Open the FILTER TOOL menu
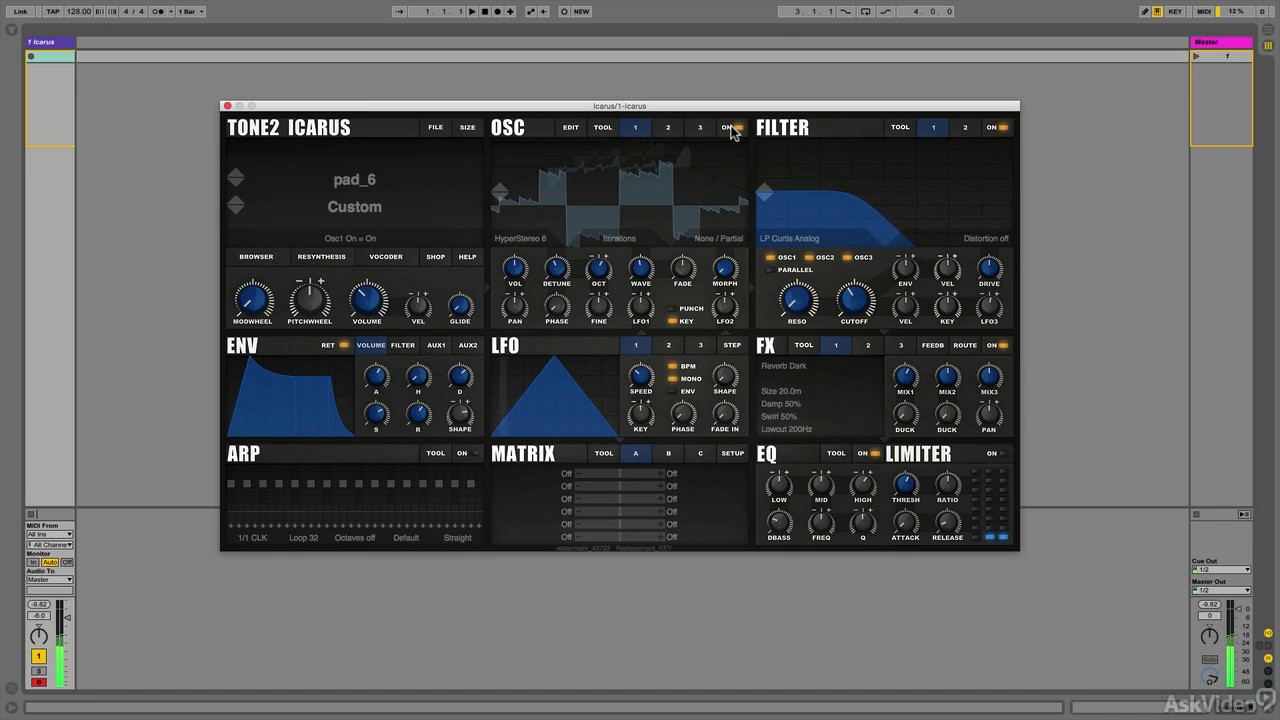The height and width of the screenshot is (720, 1280). (900, 127)
